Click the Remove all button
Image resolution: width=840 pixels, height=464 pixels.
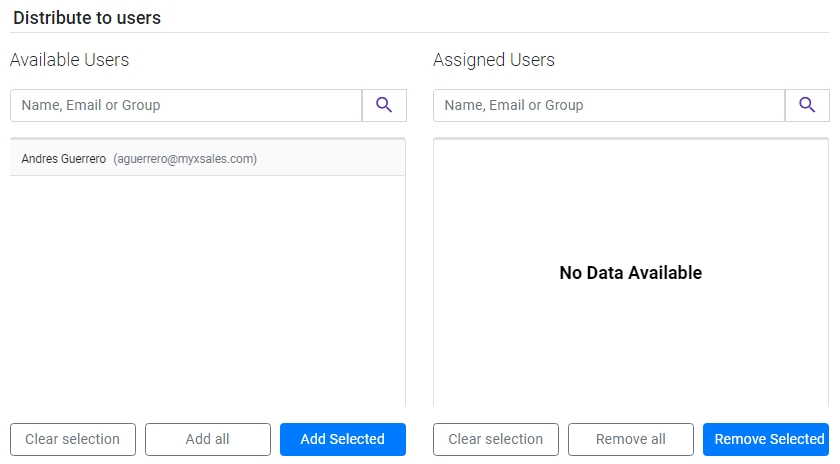click(631, 439)
